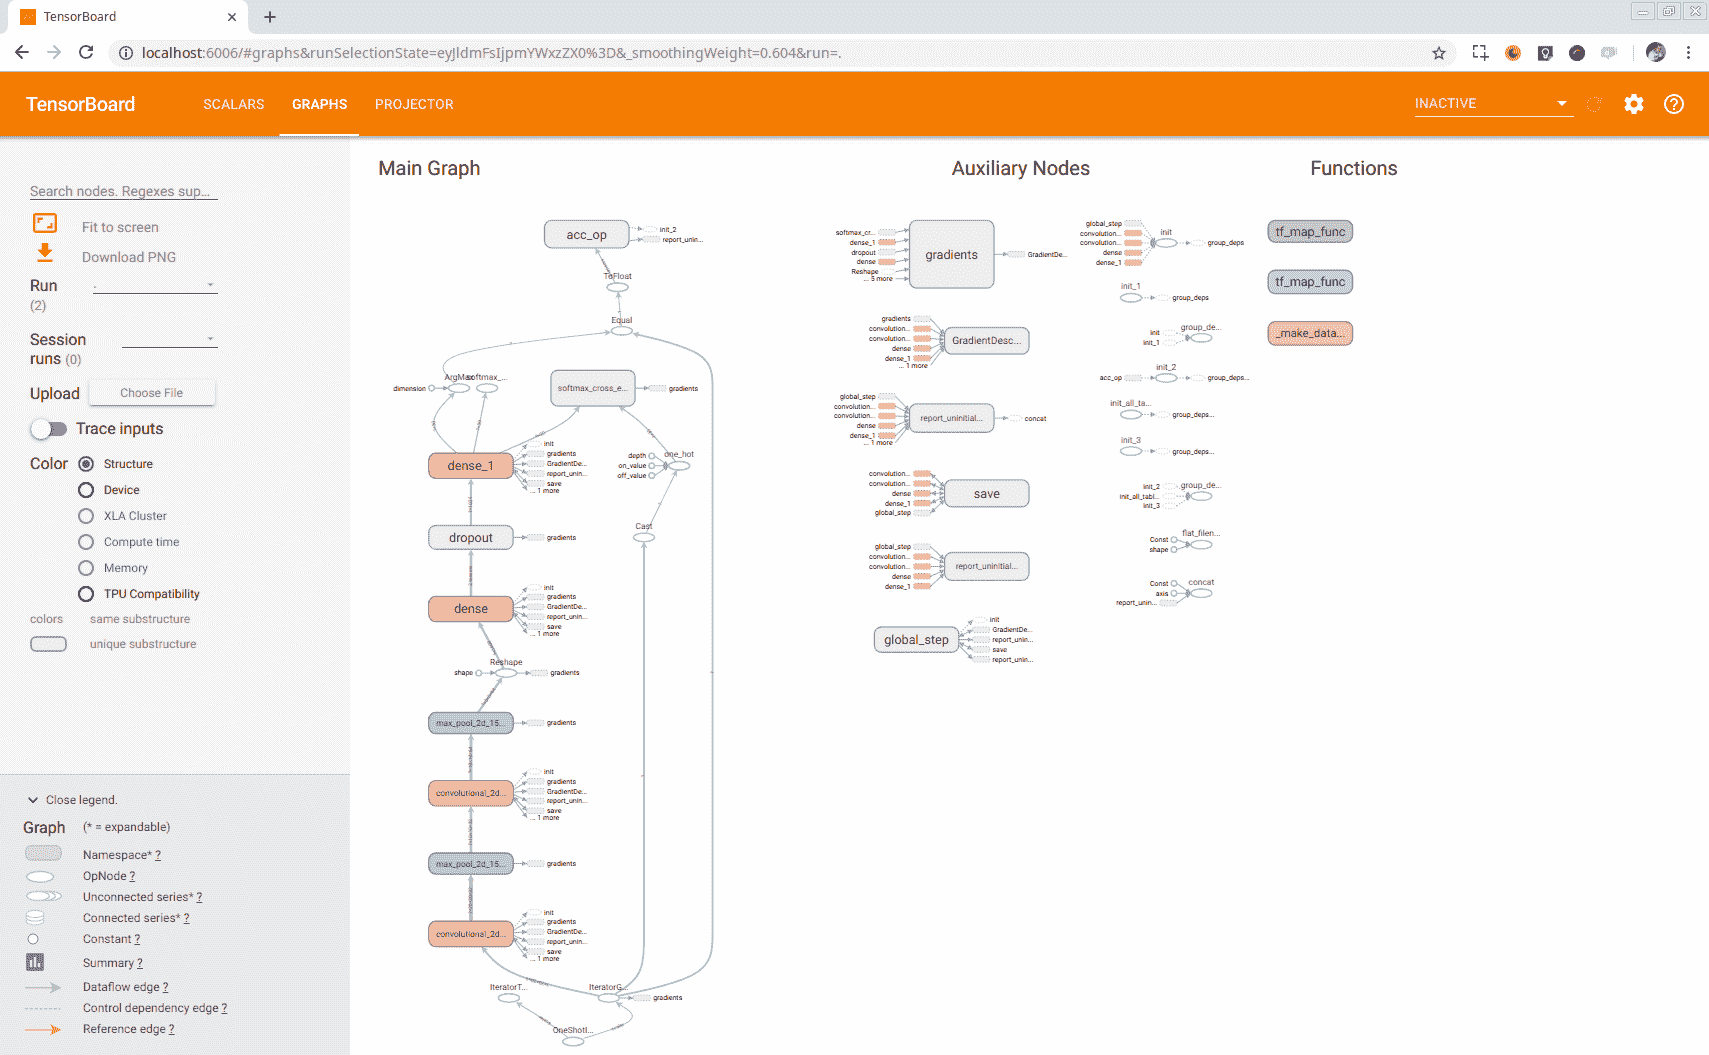Switch to the SCALARS tab
The image size is (1709, 1055).
233,104
